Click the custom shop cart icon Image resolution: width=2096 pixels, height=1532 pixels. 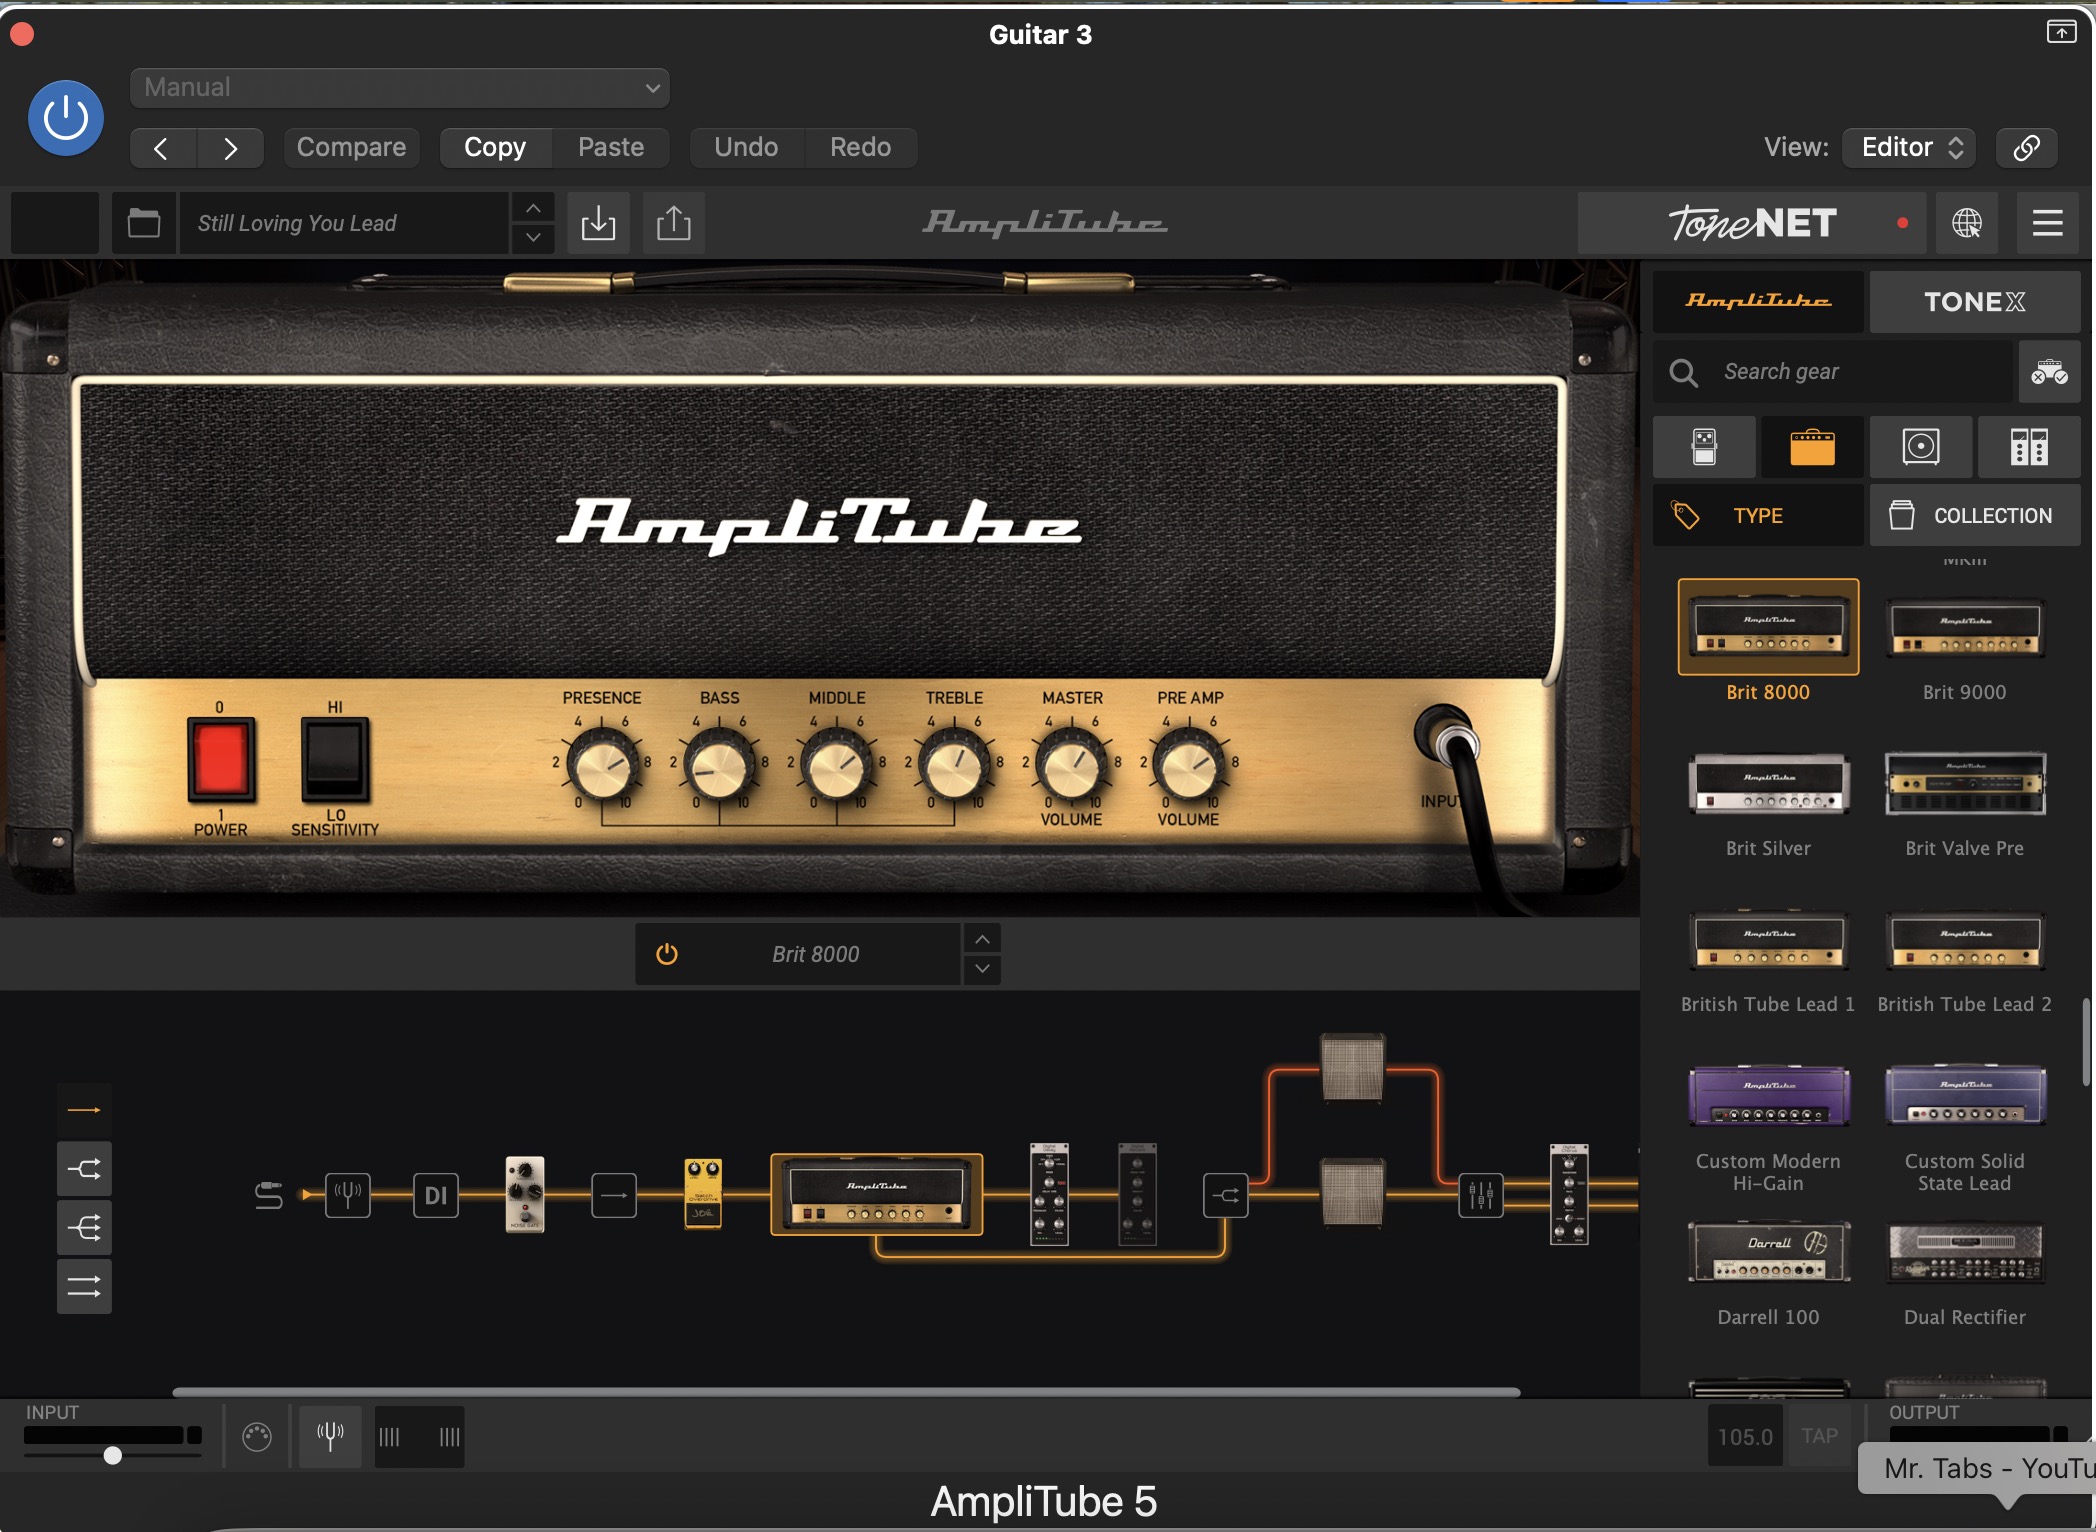tap(2049, 372)
